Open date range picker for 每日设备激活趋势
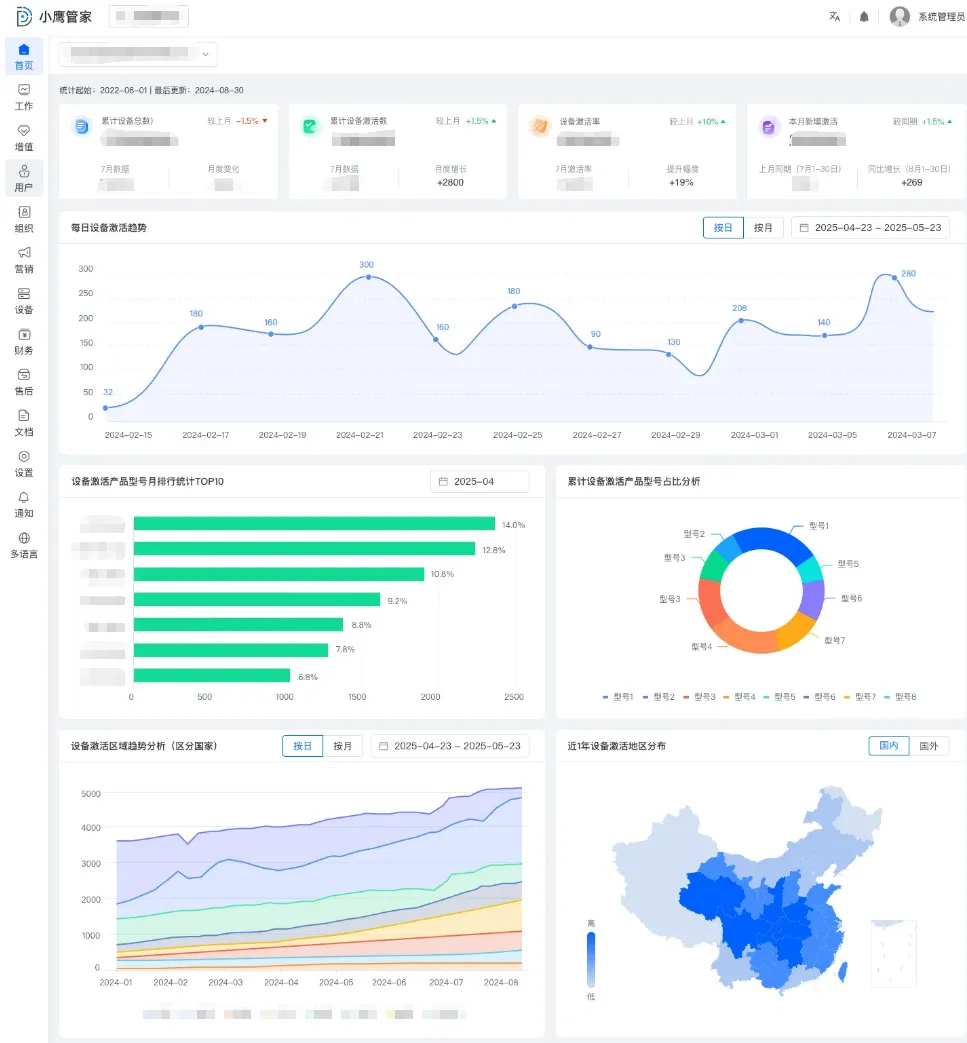 870,228
